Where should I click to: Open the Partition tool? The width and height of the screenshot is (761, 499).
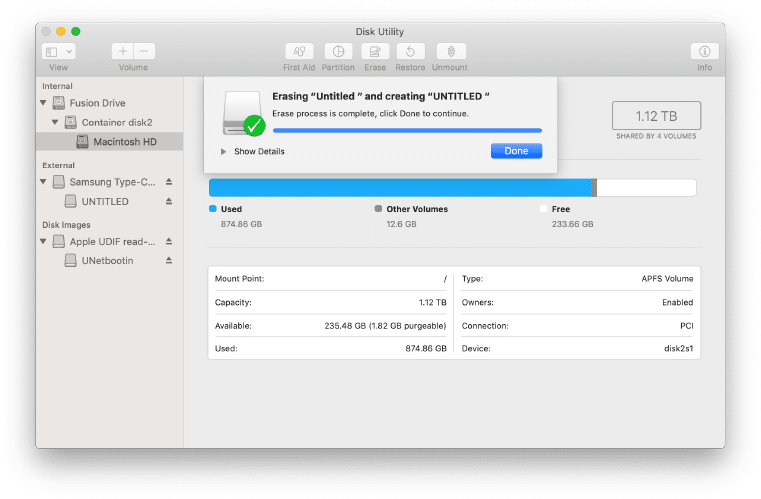click(x=338, y=51)
